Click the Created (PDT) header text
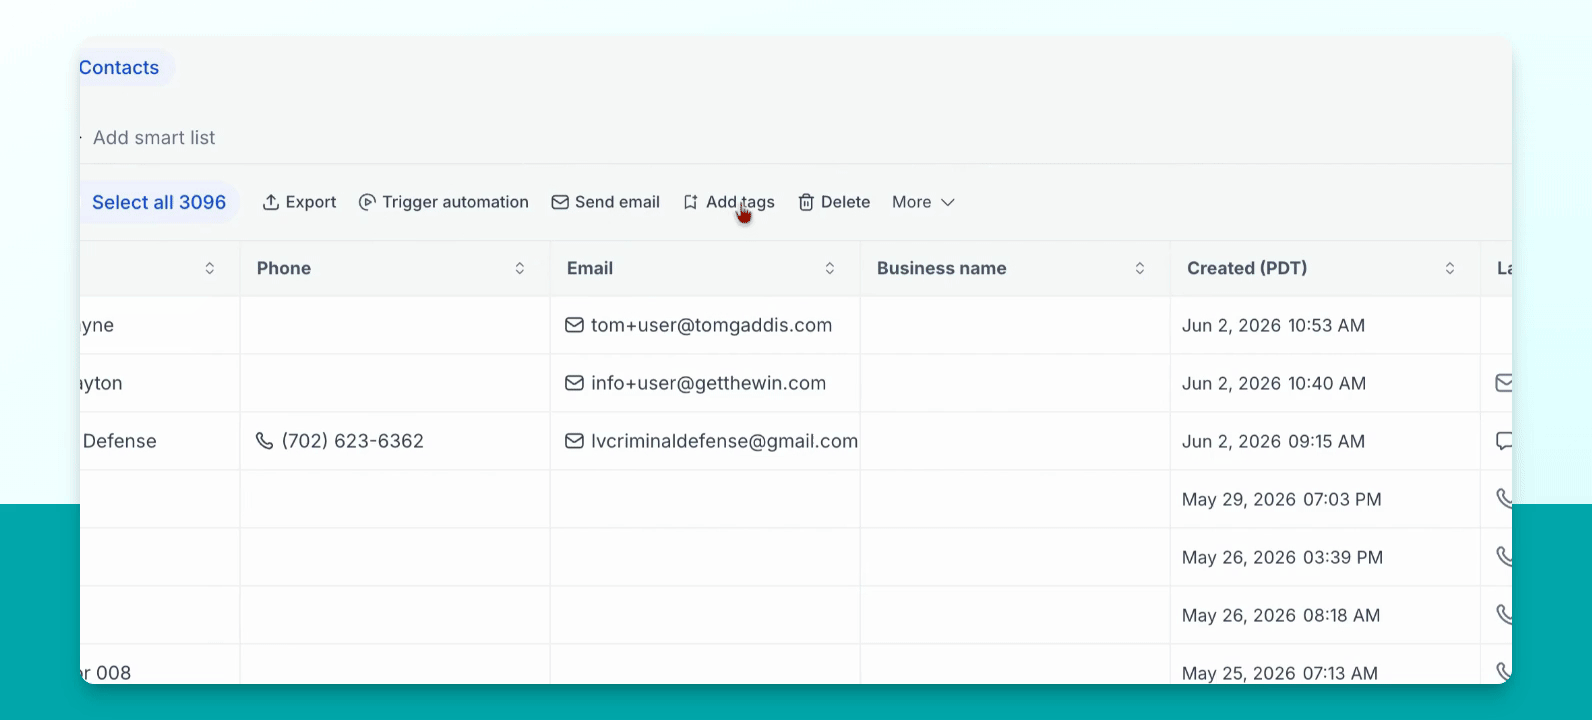The width and height of the screenshot is (1592, 720). click(x=1247, y=268)
